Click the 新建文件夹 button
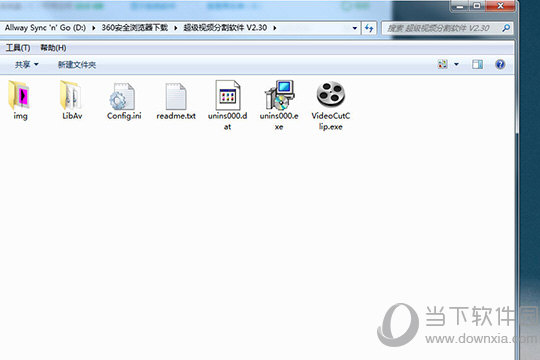This screenshot has height=360, width=540. (77, 64)
